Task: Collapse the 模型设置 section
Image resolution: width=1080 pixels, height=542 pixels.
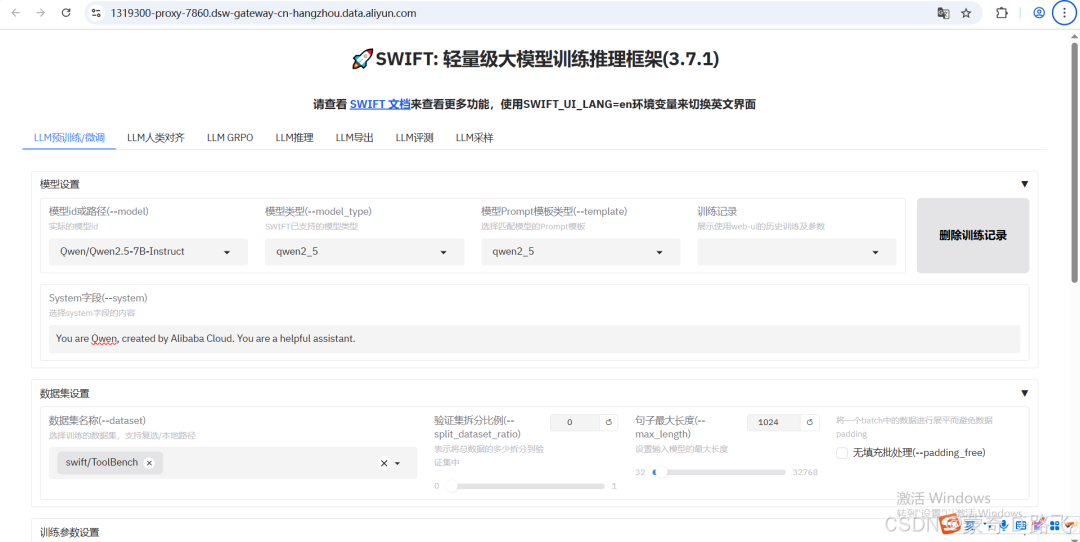Action: (x=1024, y=184)
